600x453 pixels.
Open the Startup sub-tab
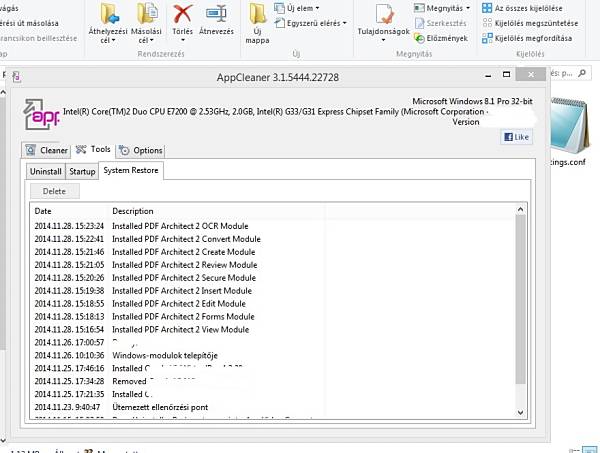click(82, 171)
